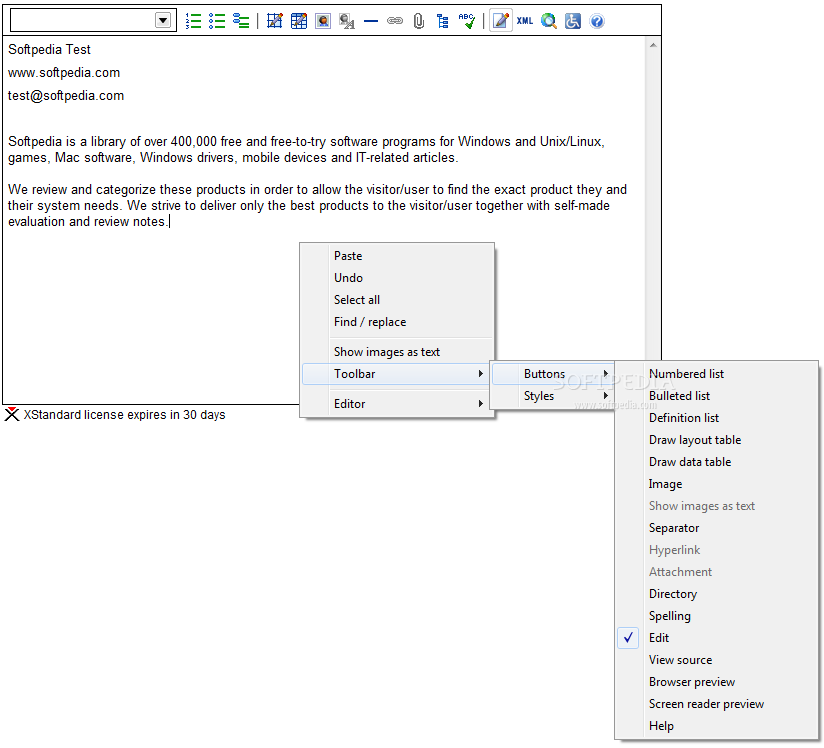The width and height of the screenshot is (824, 748).
Task: Click the test@softpedia.com text line
Action: pyautogui.click(x=66, y=96)
